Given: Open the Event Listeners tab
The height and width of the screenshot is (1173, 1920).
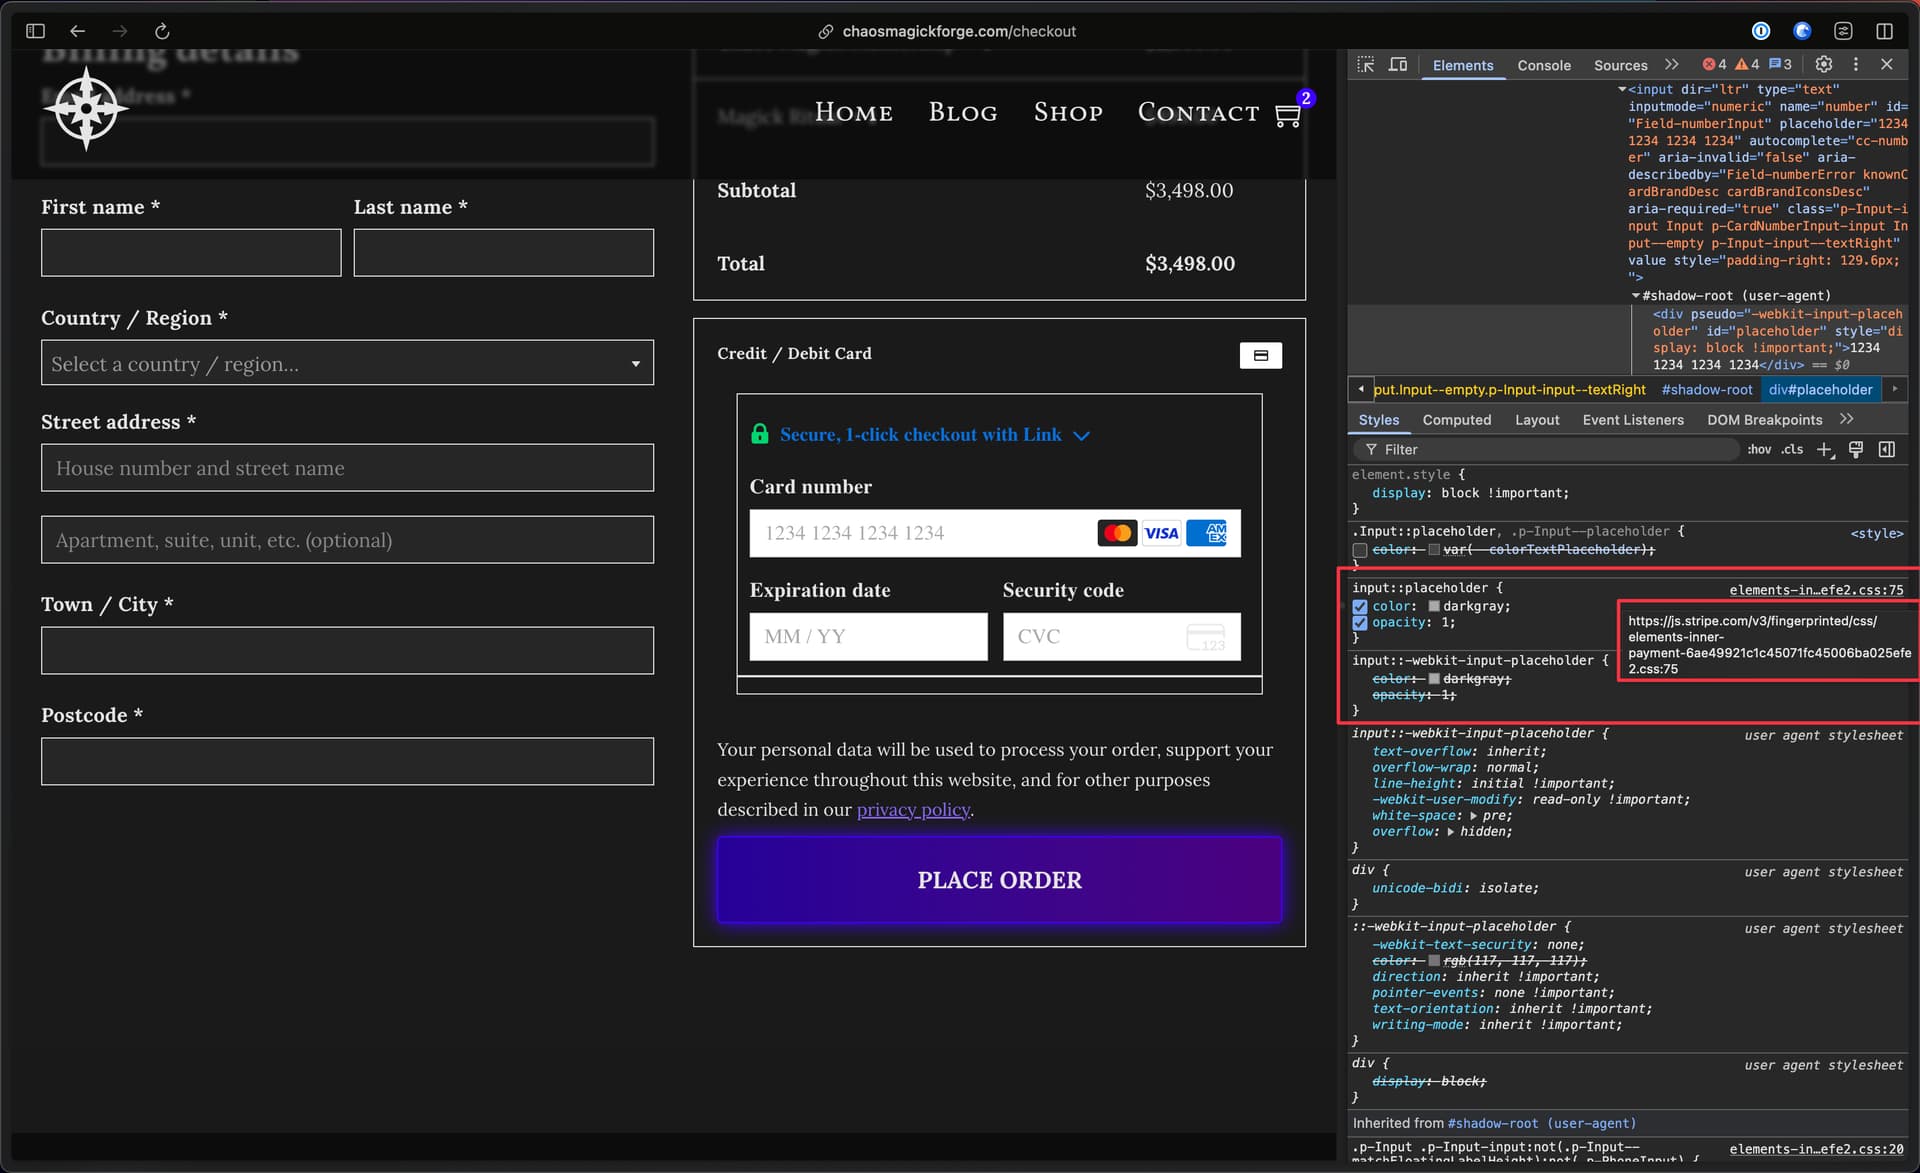Looking at the screenshot, I should (x=1633, y=420).
